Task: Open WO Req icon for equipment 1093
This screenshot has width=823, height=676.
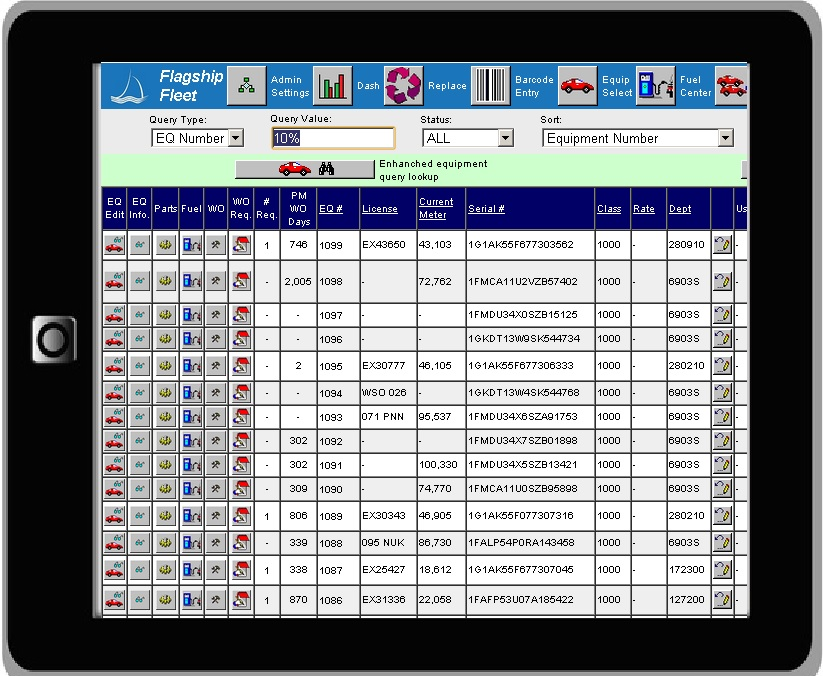Action: click(x=239, y=417)
